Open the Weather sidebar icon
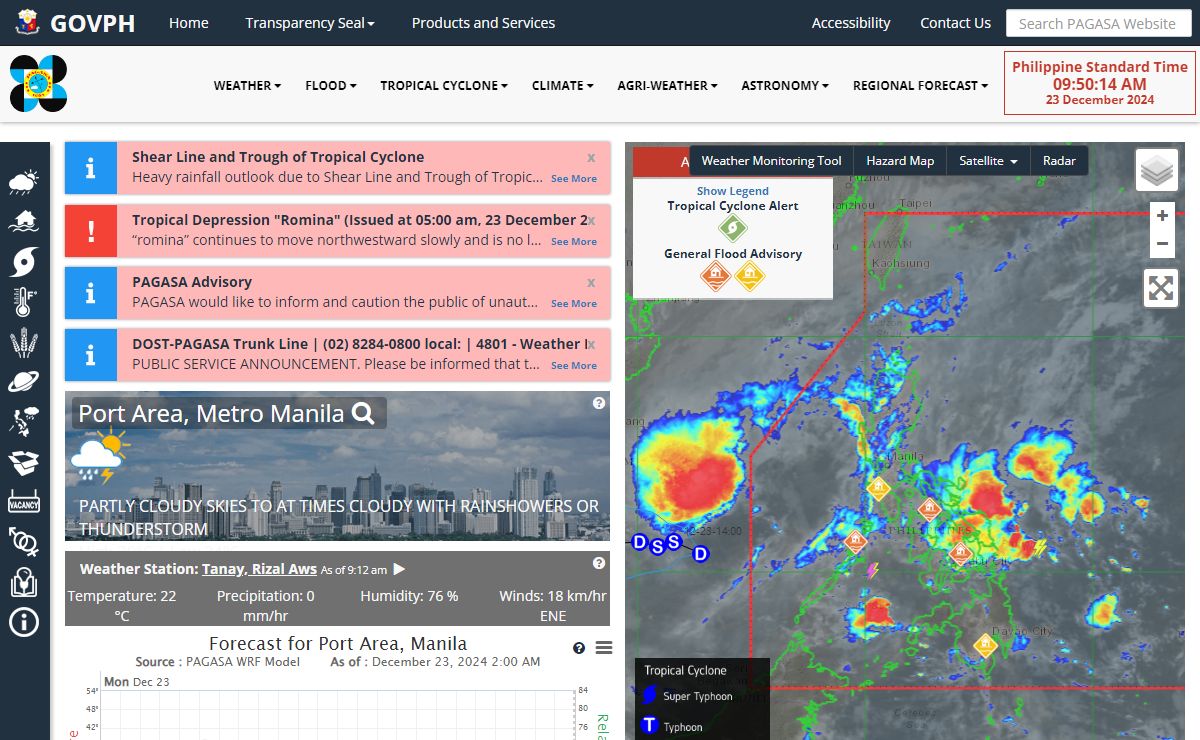Image resolution: width=1200 pixels, height=740 pixels. pyautogui.click(x=24, y=182)
